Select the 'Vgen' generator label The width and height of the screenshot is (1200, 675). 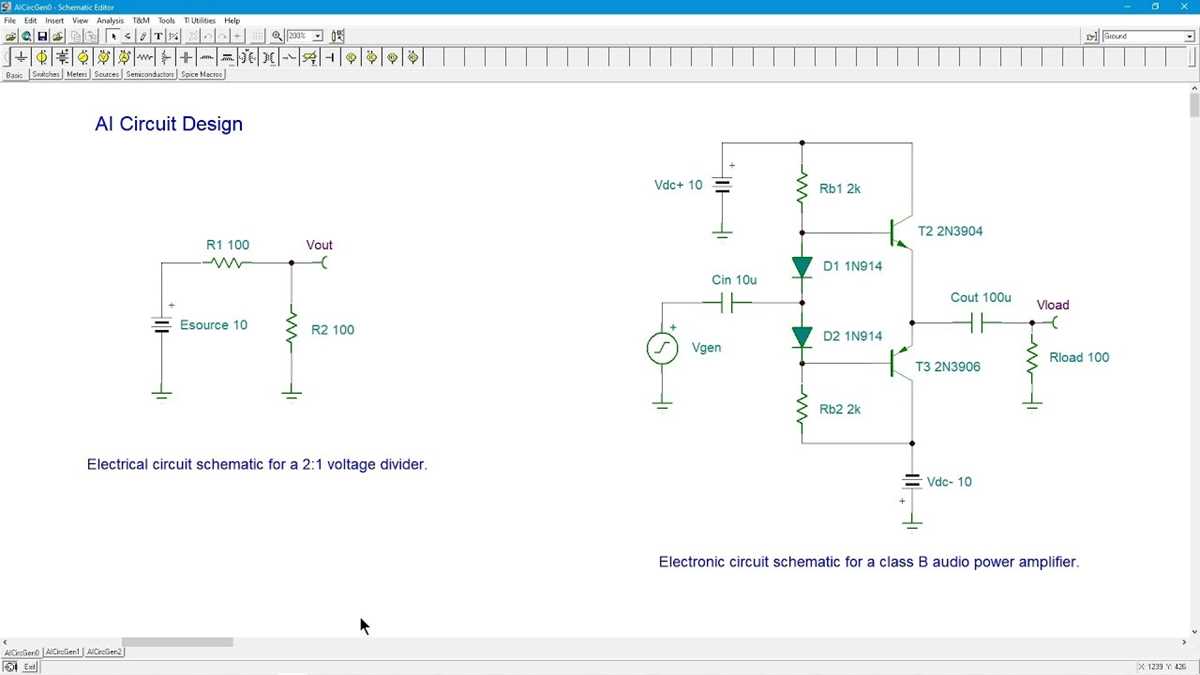point(706,348)
